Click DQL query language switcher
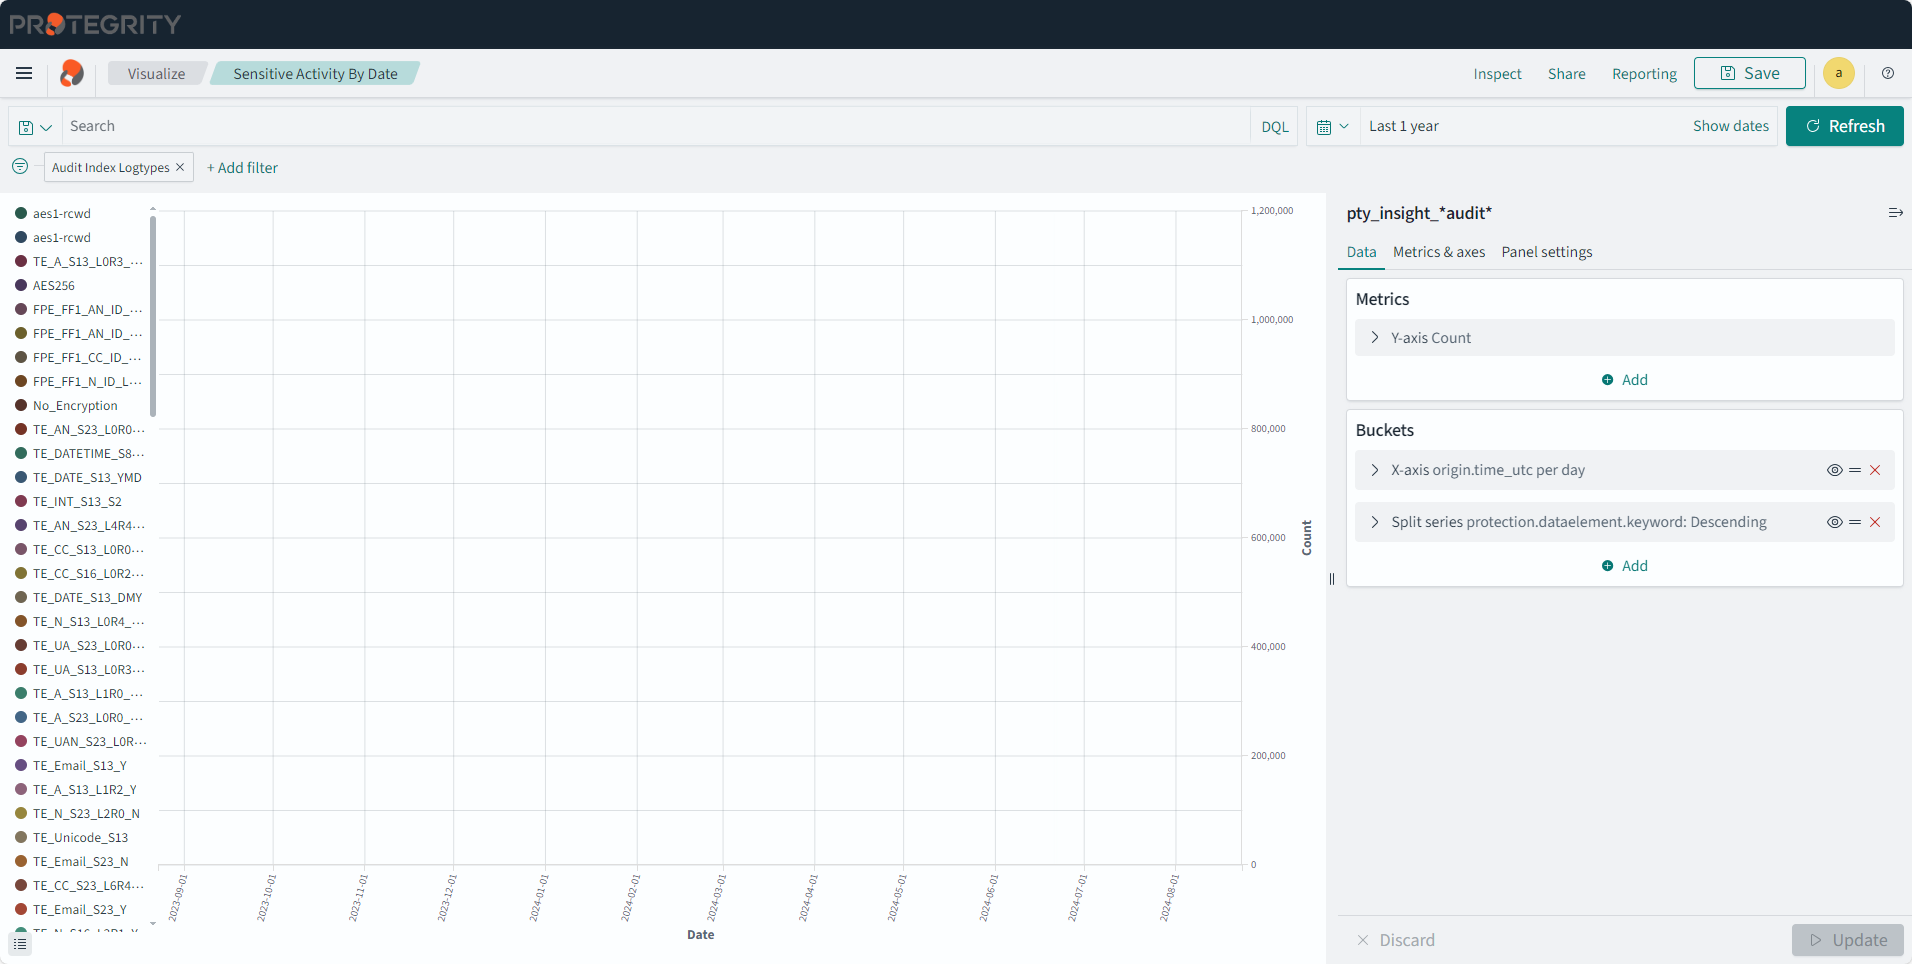The height and width of the screenshot is (964, 1912). click(1274, 127)
